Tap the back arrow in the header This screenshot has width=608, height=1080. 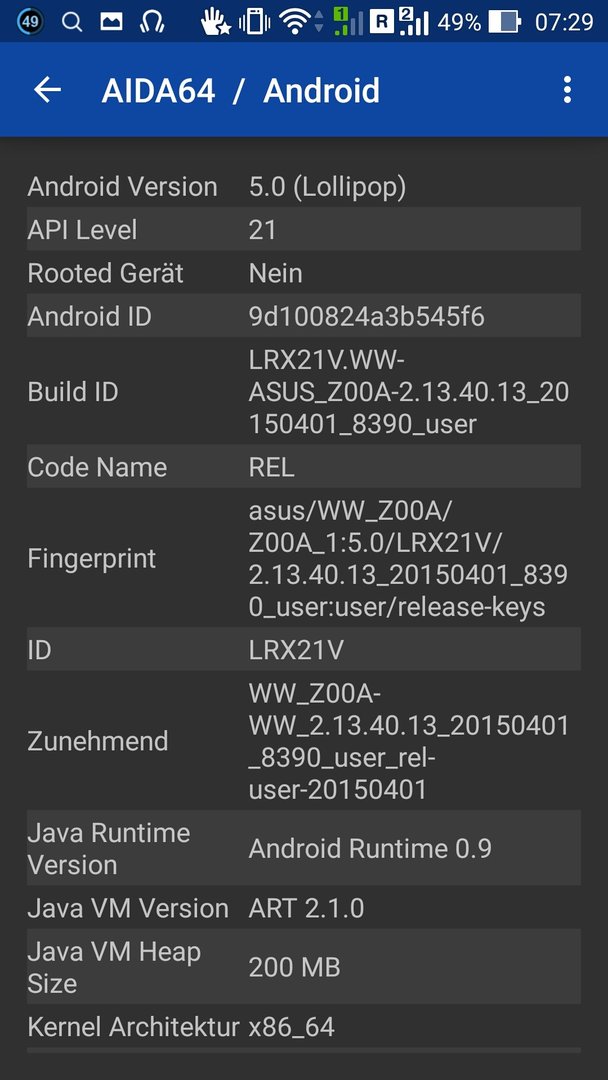tap(48, 90)
